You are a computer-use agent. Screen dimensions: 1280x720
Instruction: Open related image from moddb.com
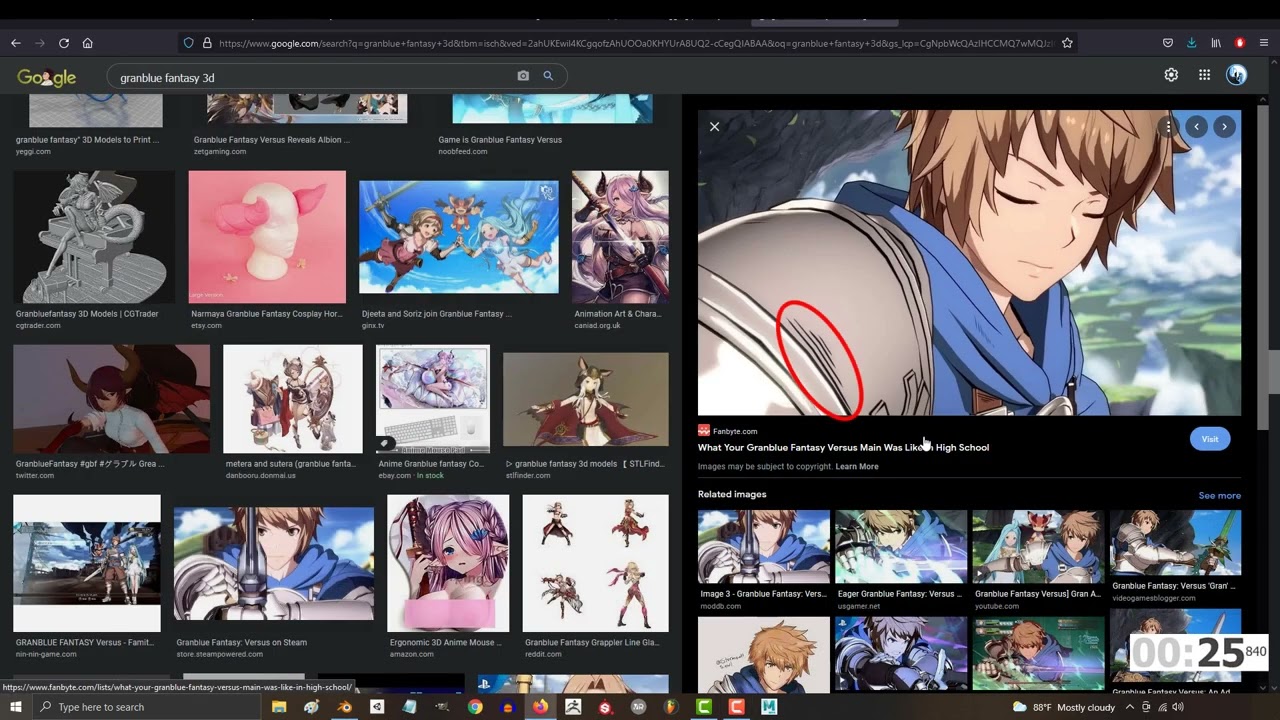click(764, 547)
